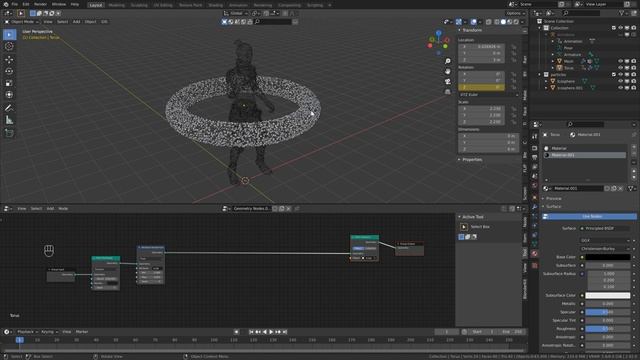Click the viewport zoom magnifier icon
This screenshot has width=640, height=360.
pos(448,61)
